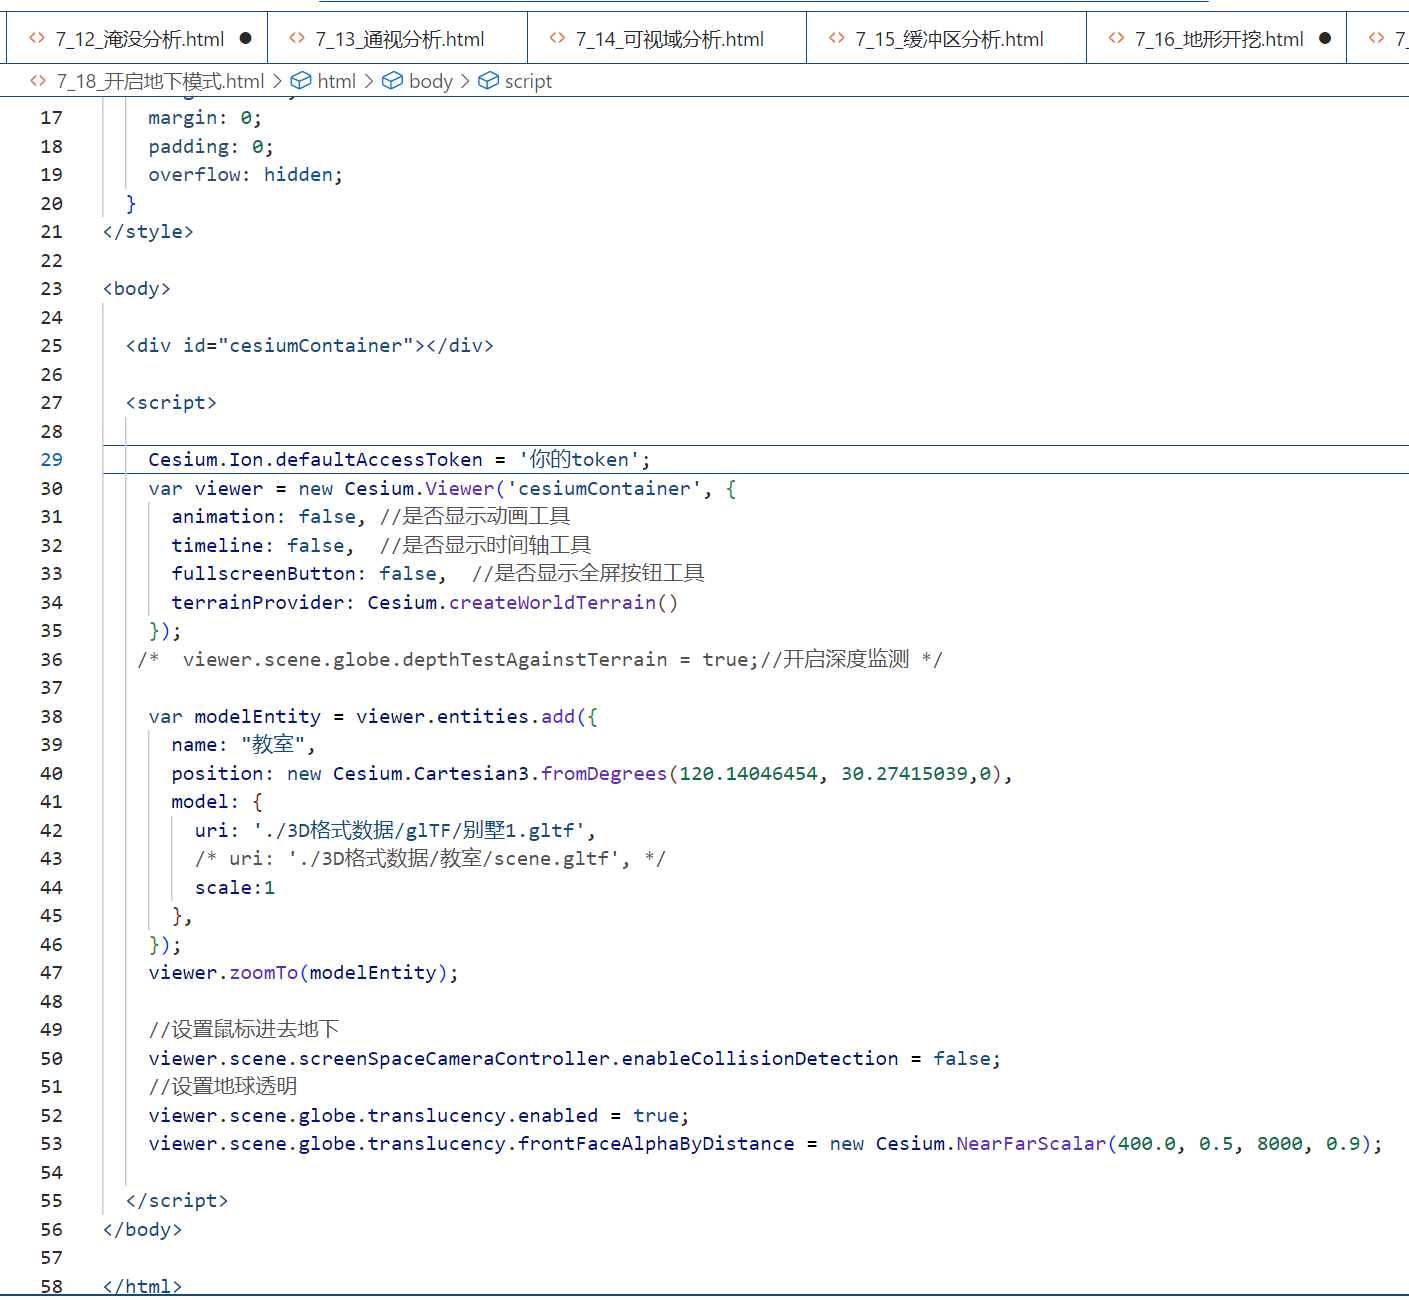Screen dimensions: 1409x1300
Task: Click closing </style> tag
Action: [x=148, y=232]
